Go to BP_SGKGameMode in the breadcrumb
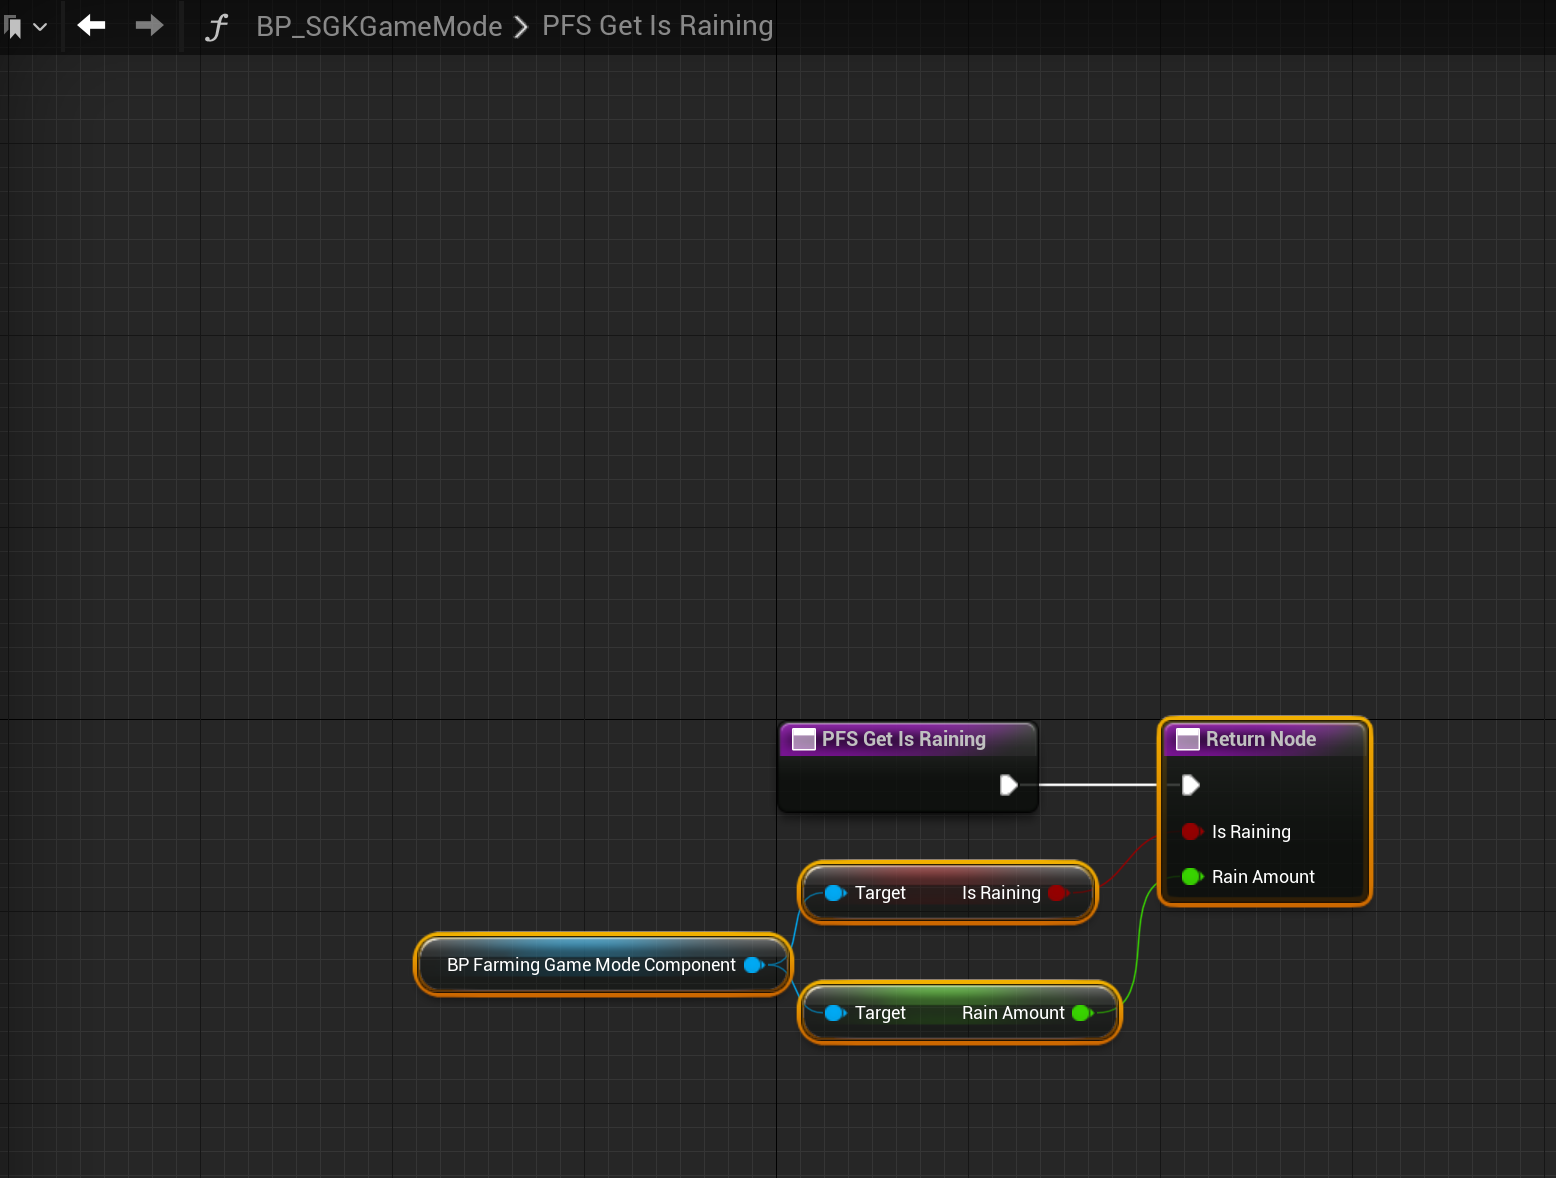 (x=379, y=26)
